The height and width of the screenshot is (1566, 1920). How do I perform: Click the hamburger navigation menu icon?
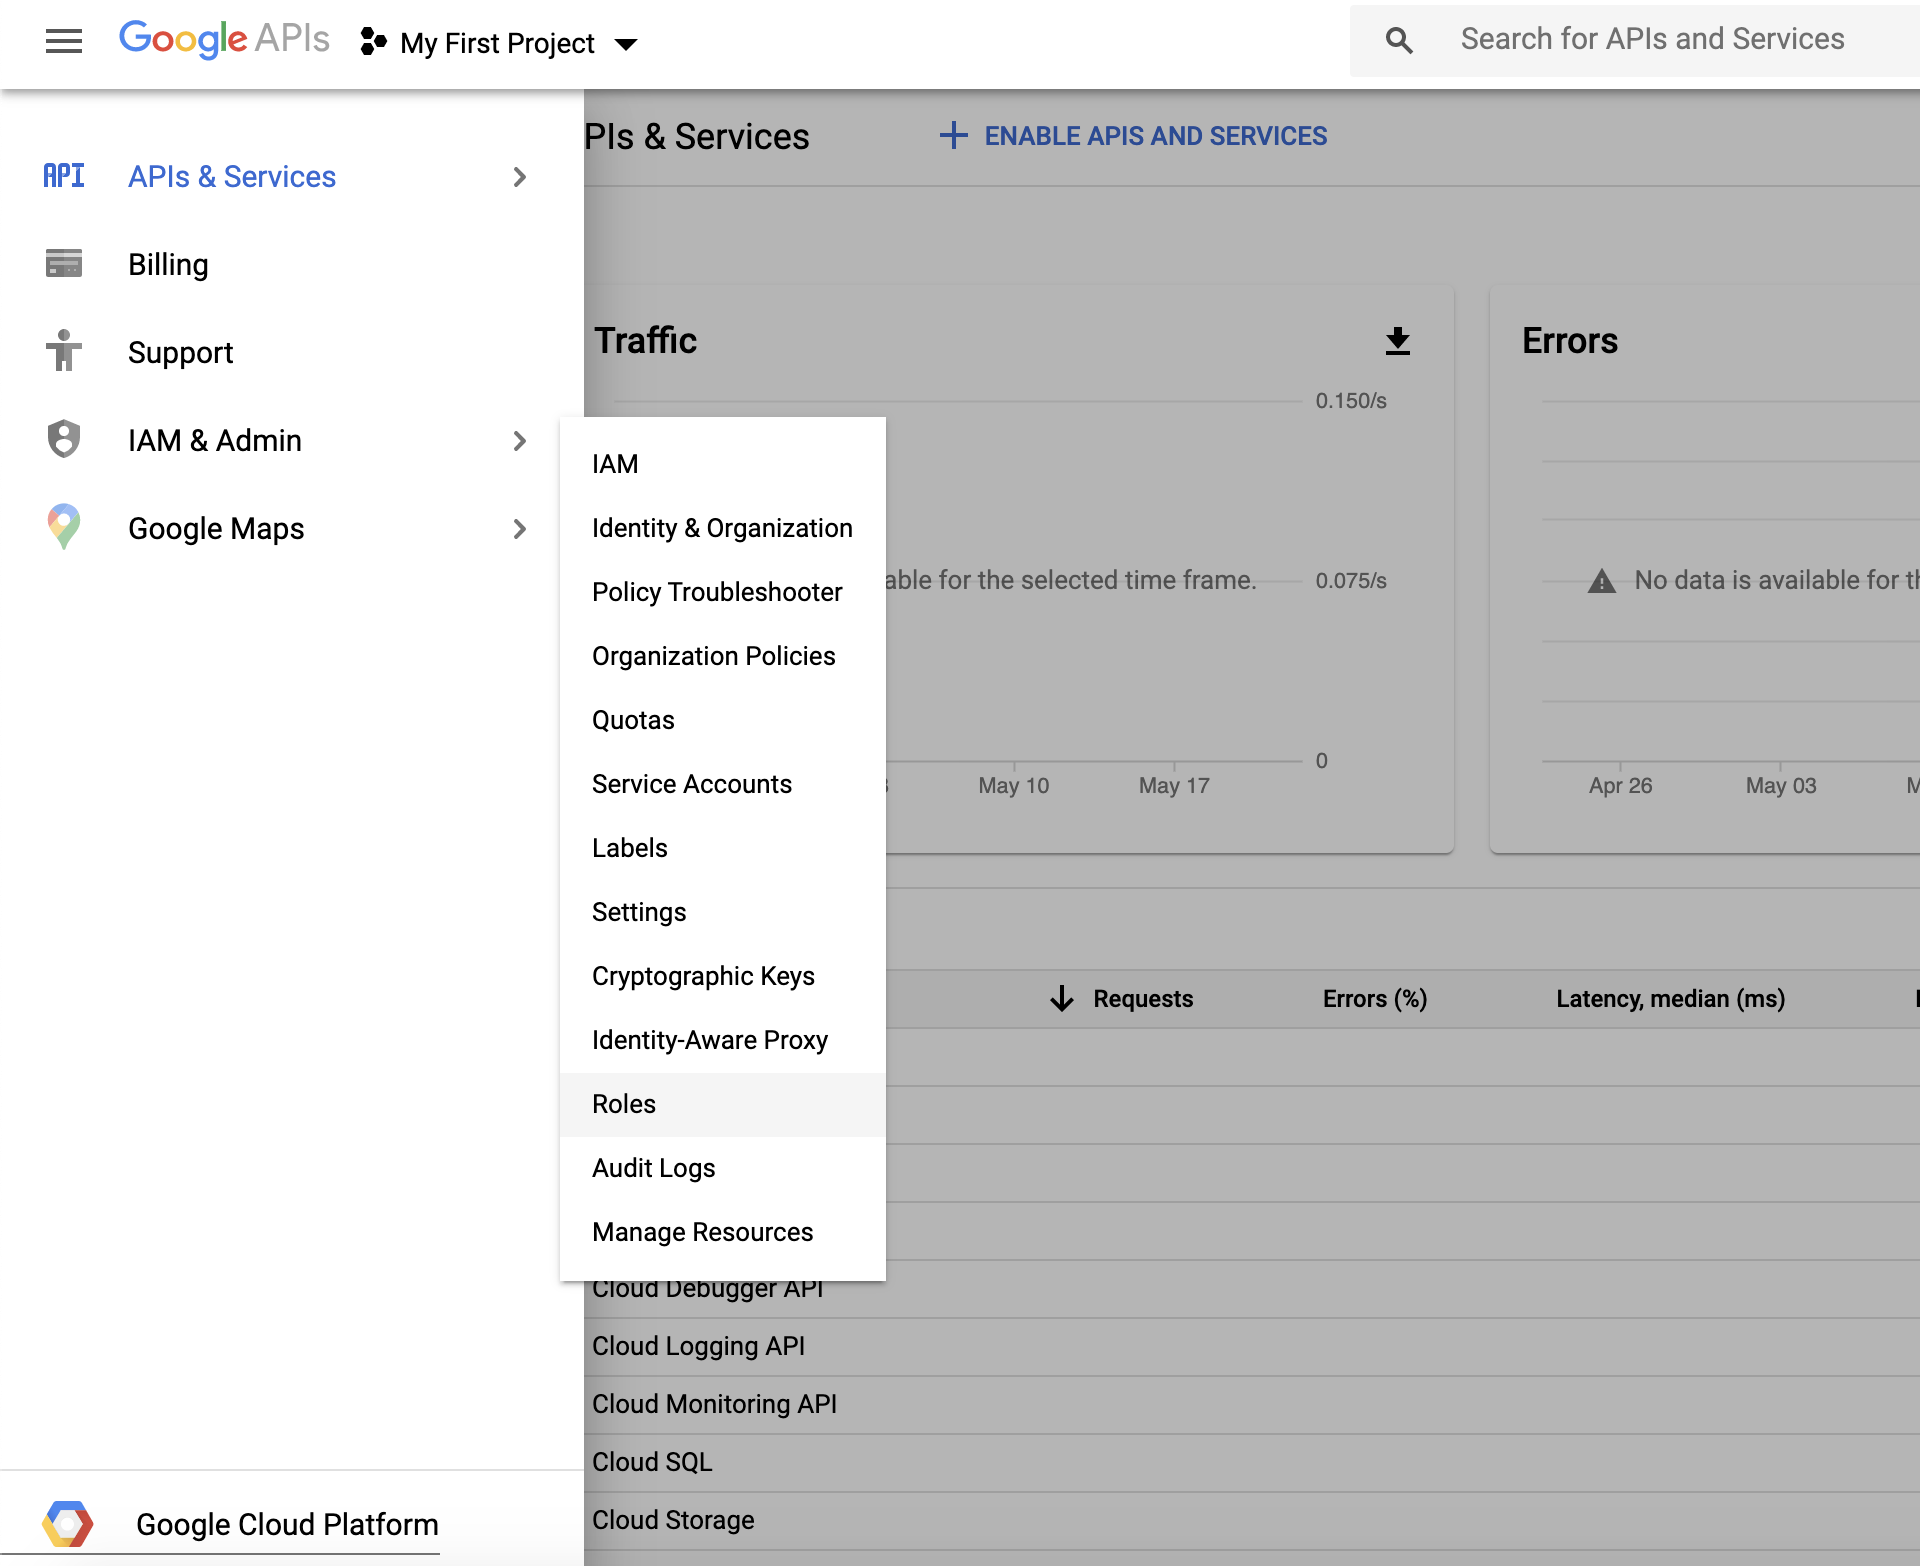(64, 41)
